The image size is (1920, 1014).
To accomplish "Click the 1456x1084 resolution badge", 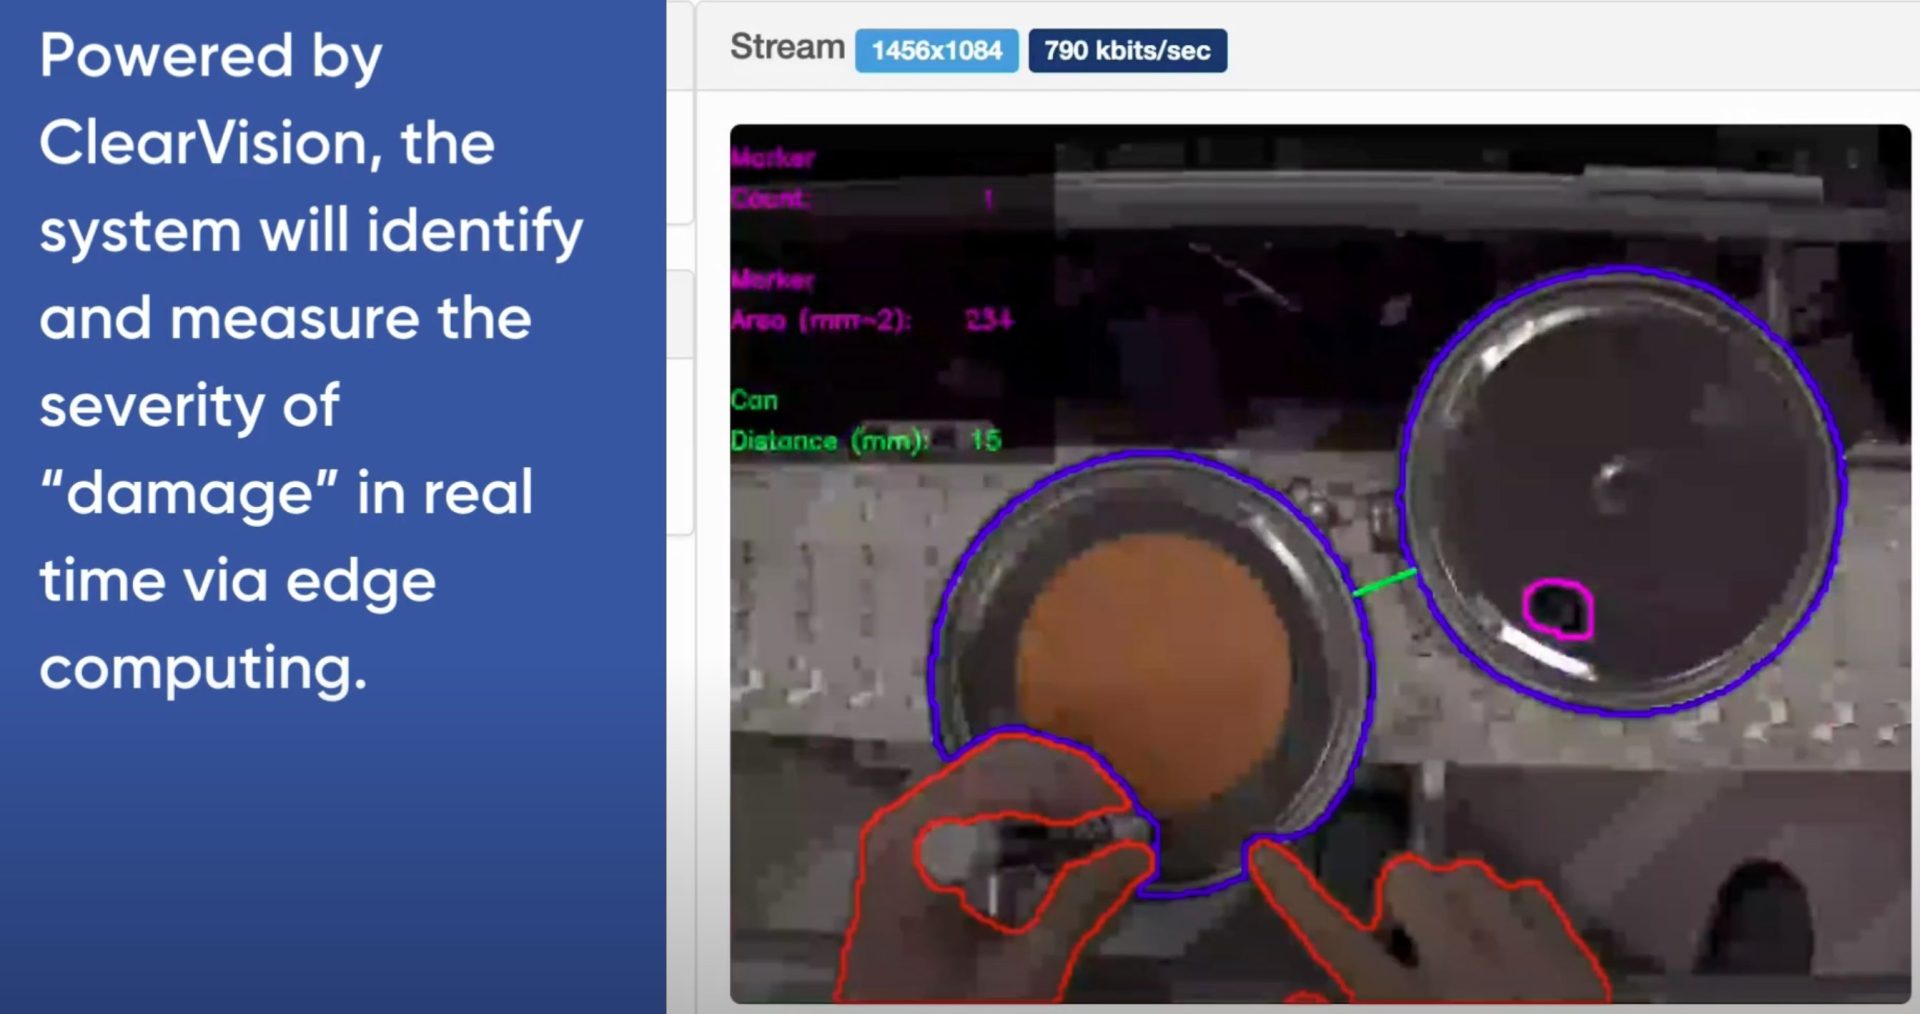I will pos(936,51).
